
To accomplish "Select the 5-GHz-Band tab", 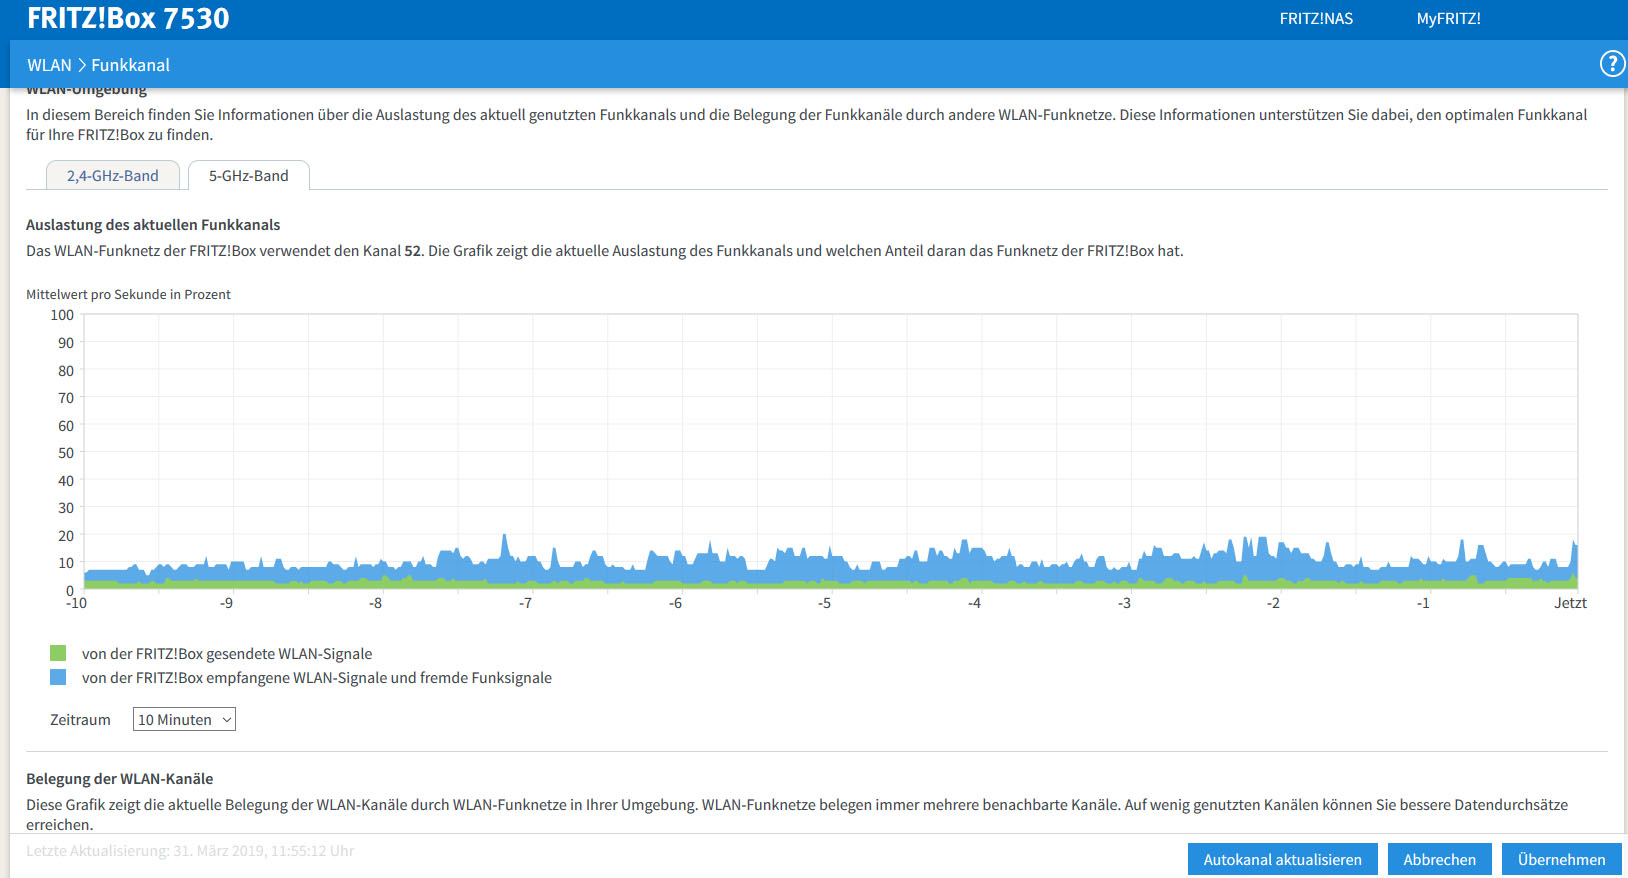I will (x=249, y=175).
